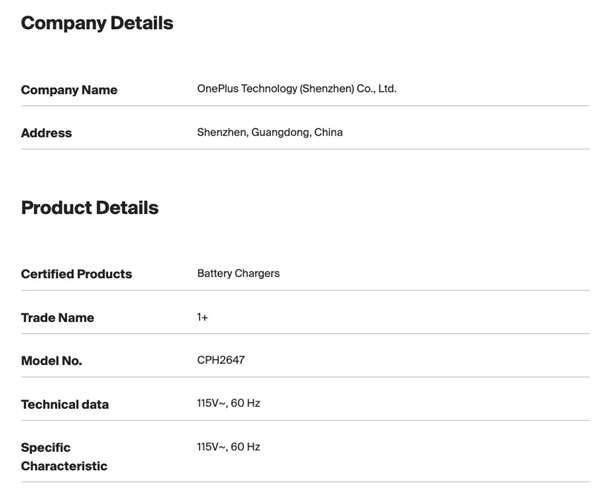
Task: Click the Trade Name label
Action: point(57,318)
